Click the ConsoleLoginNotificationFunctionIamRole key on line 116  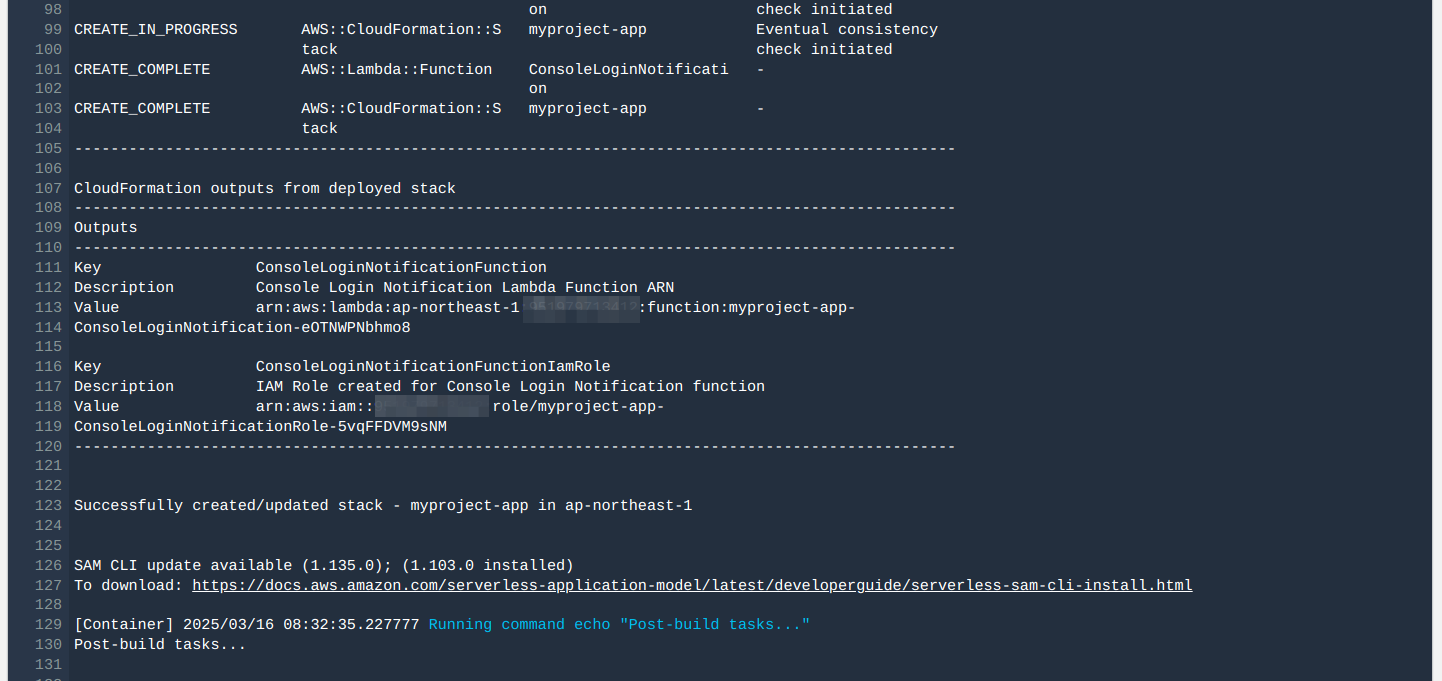click(x=432, y=366)
